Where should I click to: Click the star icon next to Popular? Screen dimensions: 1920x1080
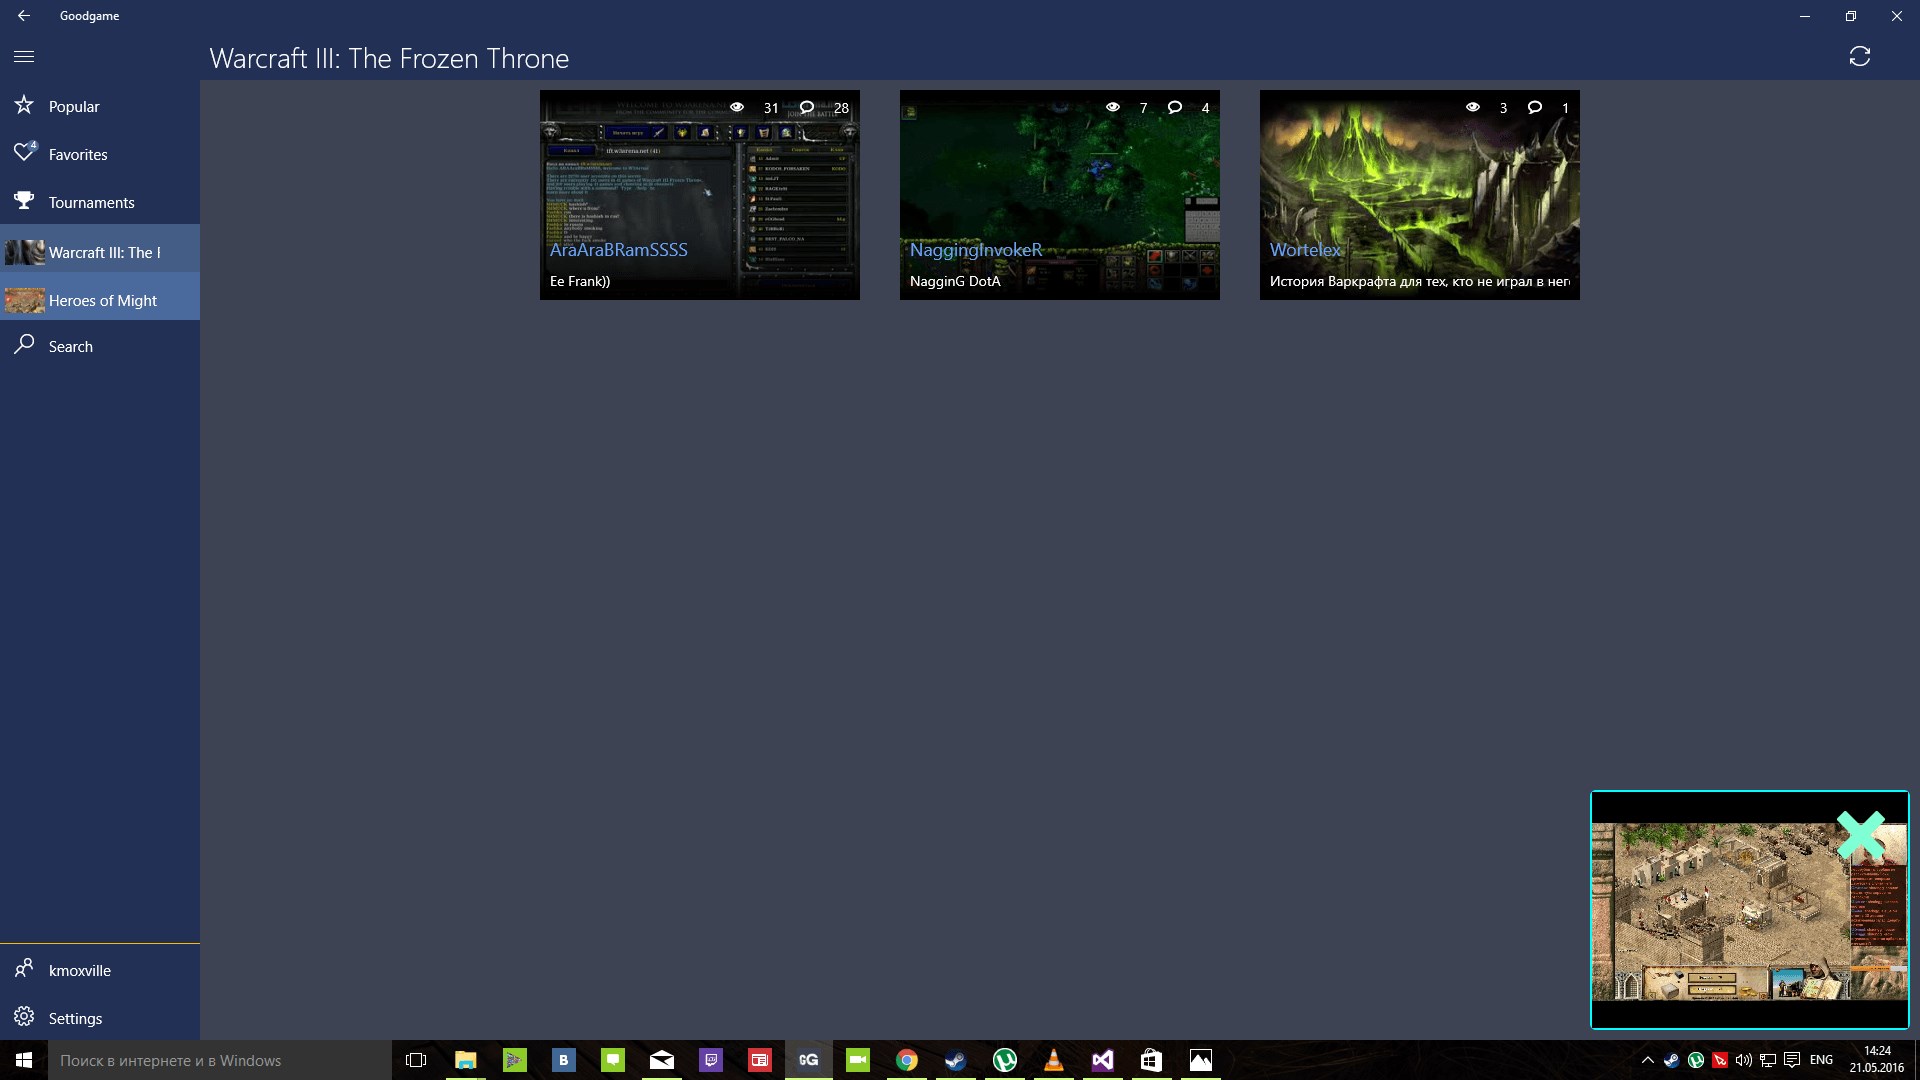tap(24, 105)
